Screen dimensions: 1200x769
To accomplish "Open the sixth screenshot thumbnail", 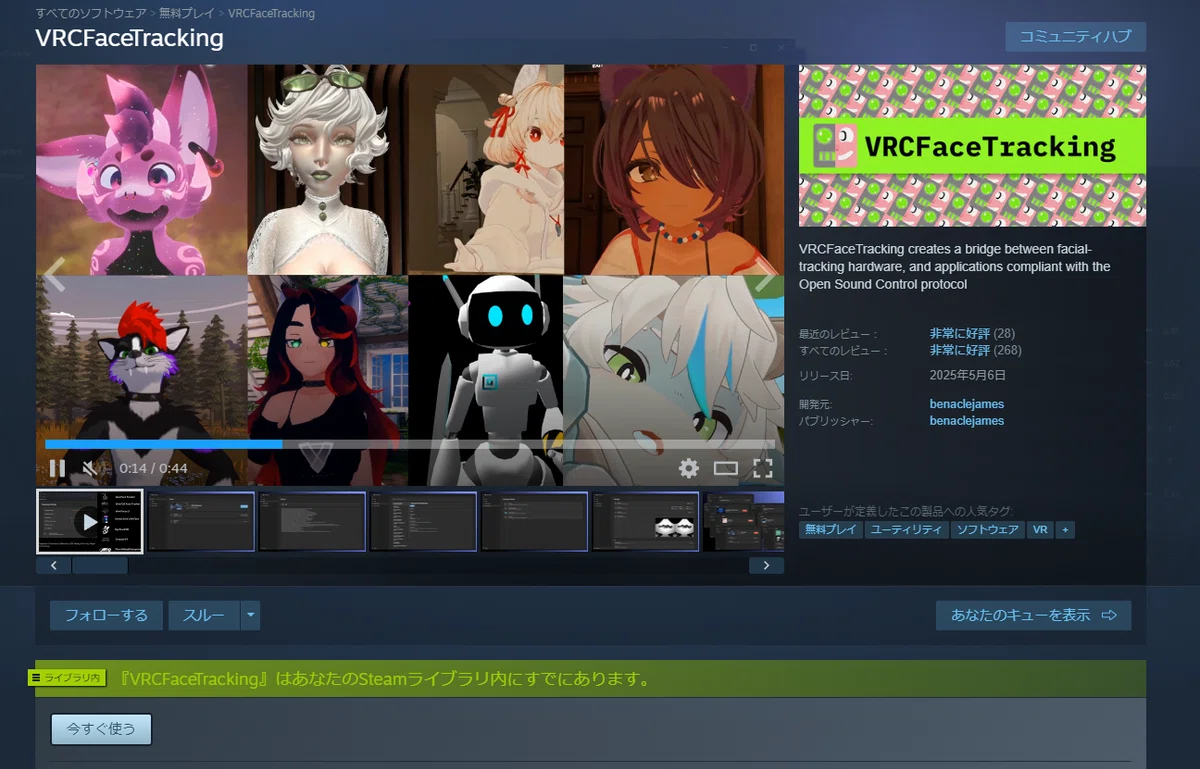I will 645,521.
